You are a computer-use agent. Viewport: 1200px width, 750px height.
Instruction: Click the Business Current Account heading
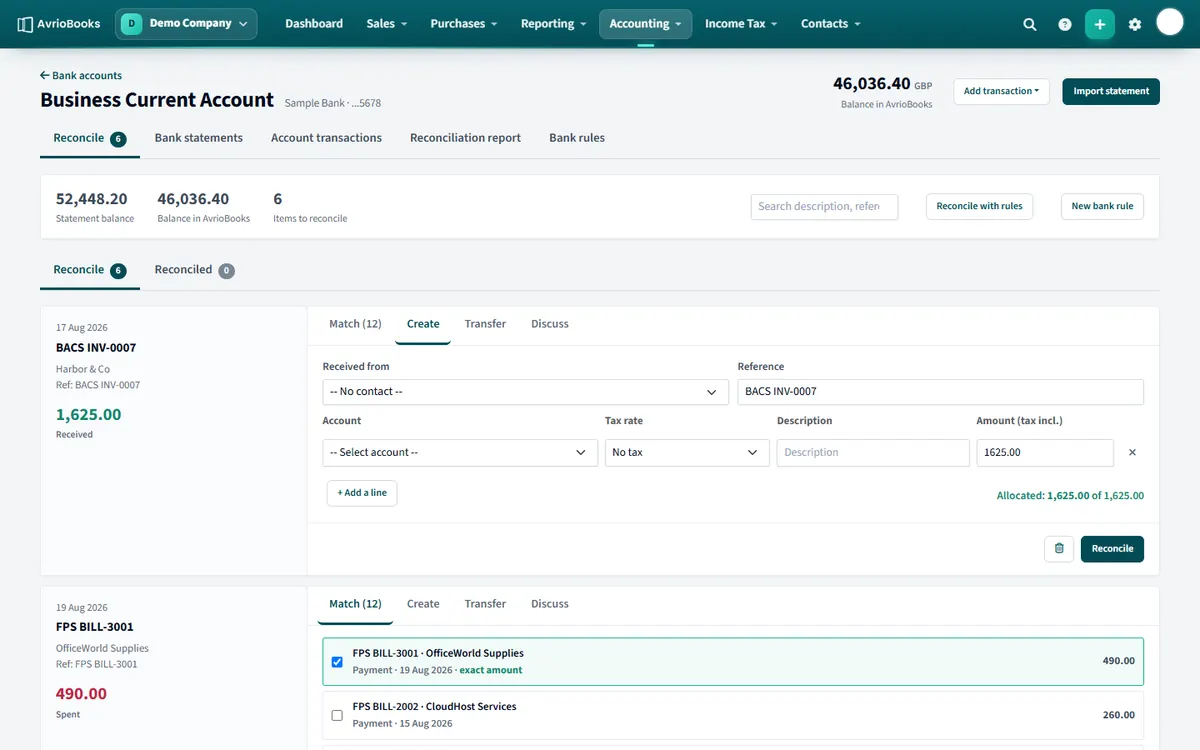tap(157, 100)
